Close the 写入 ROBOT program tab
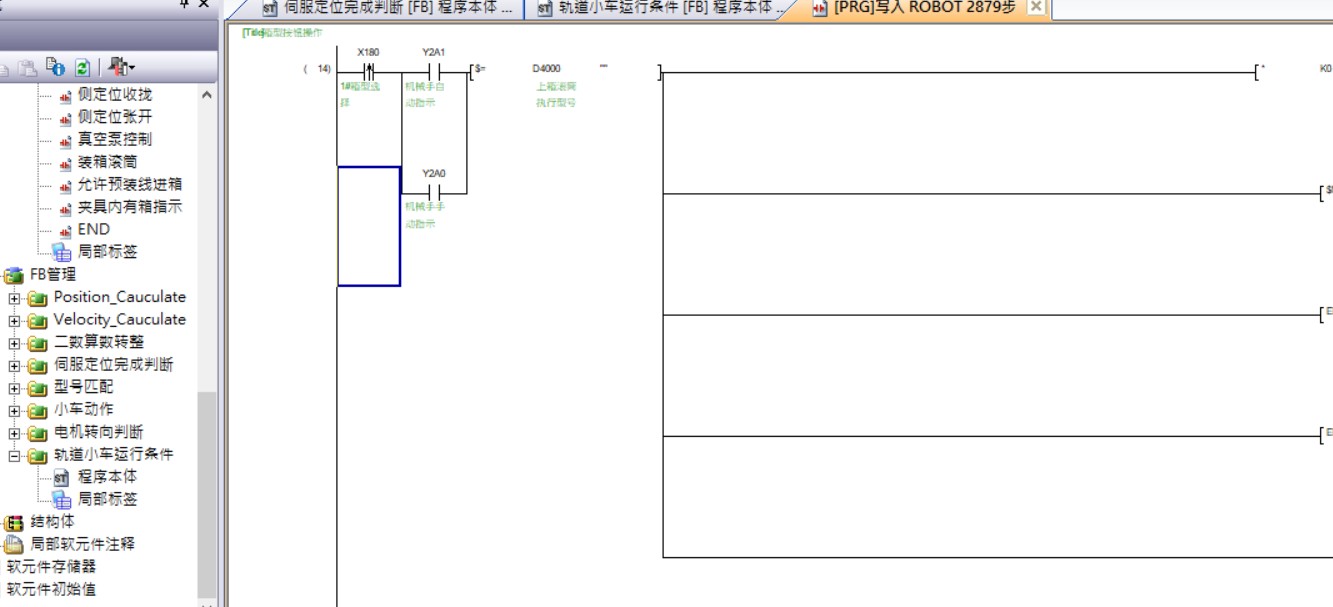This screenshot has height=607, width=1333. [1036, 7]
